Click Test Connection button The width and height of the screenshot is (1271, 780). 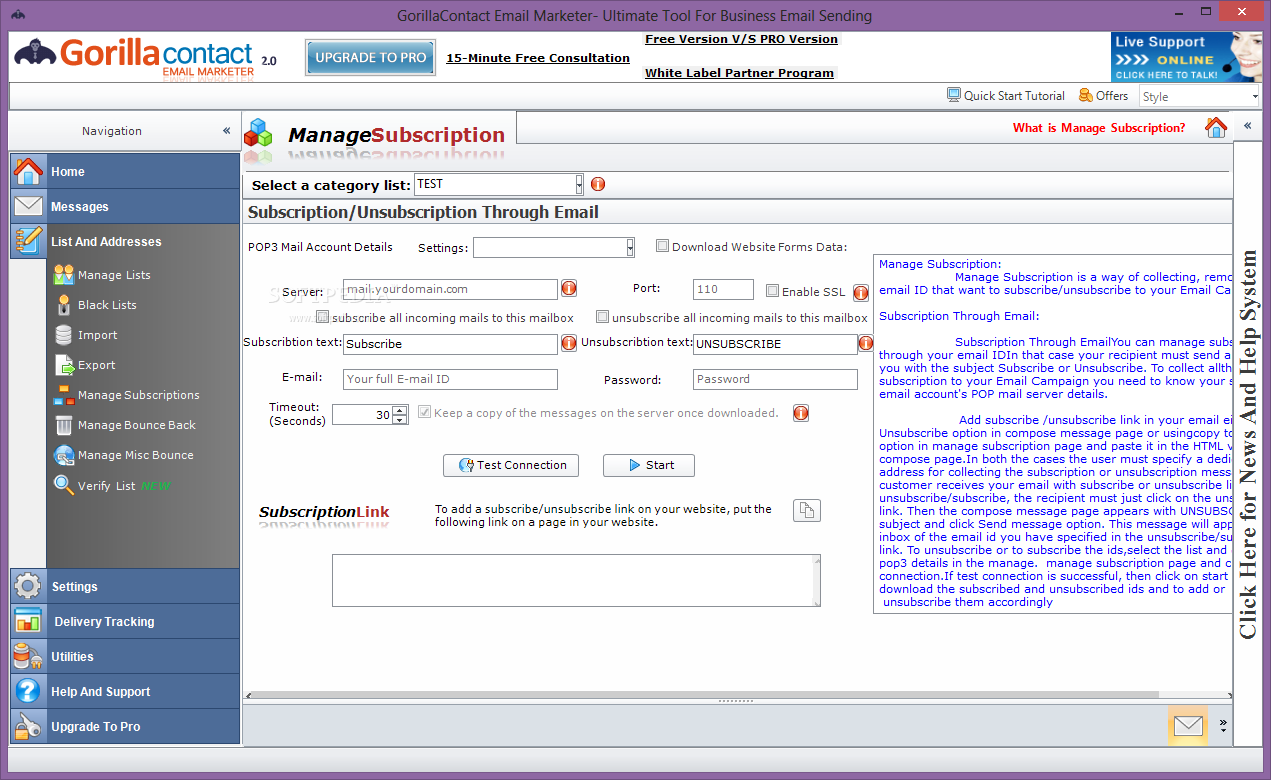pyautogui.click(x=513, y=465)
